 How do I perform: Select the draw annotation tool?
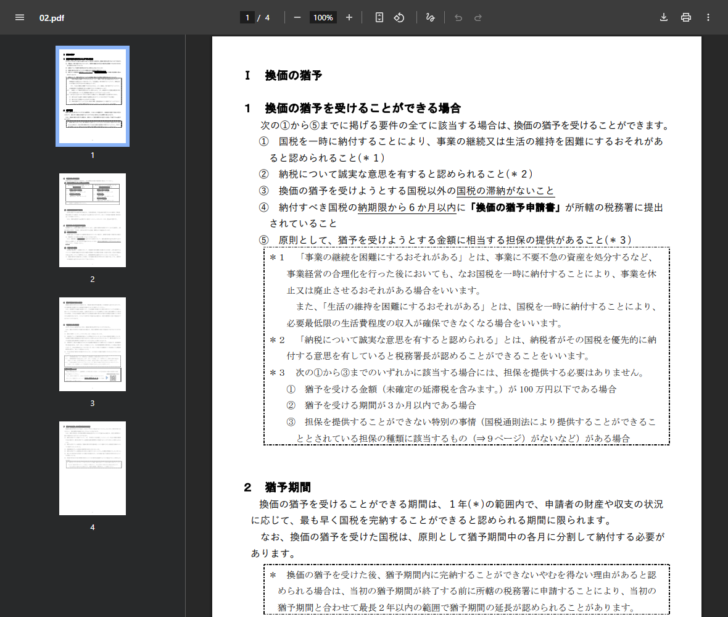click(430, 18)
